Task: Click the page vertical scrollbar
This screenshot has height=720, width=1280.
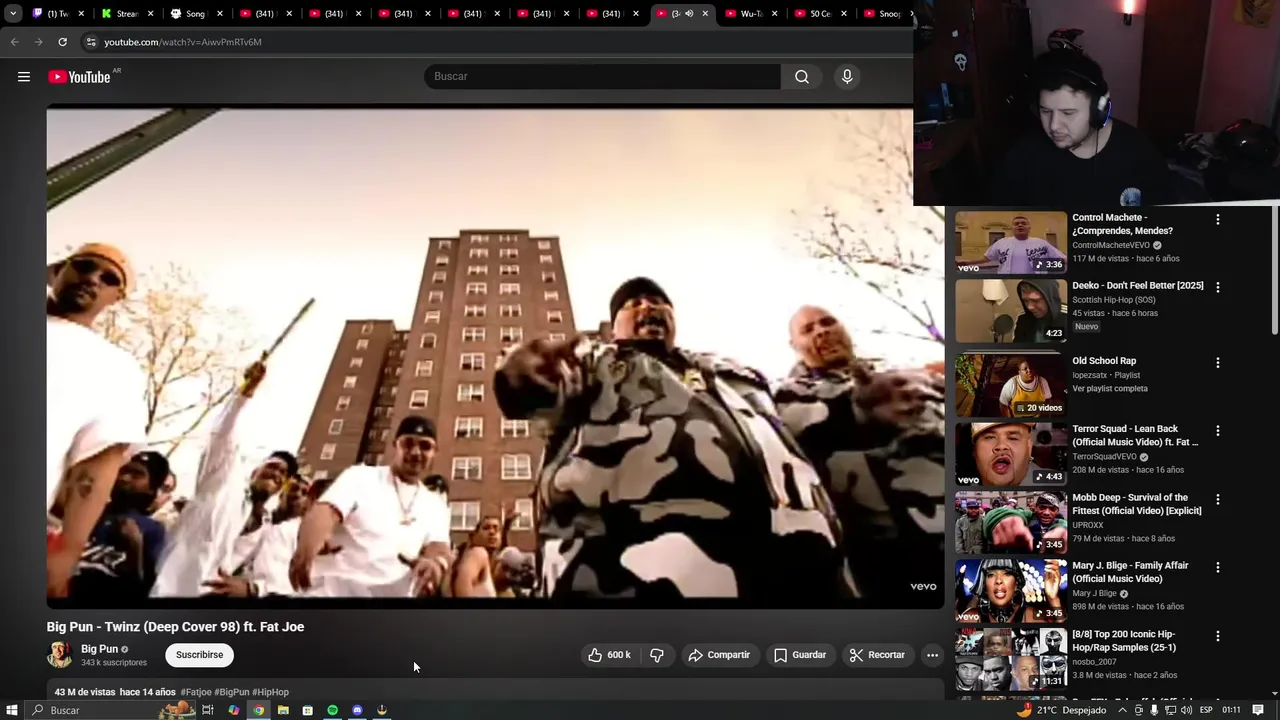Action: pyautogui.click(x=1274, y=270)
